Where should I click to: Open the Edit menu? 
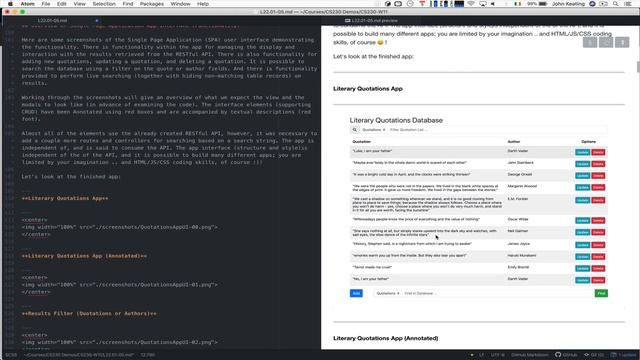click(x=62, y=4)
